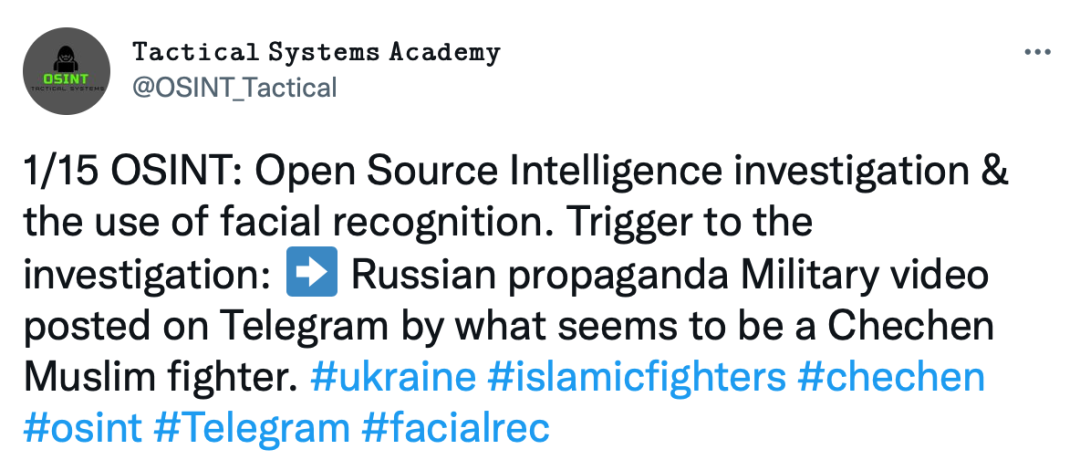Follow the #islamicfighters hashtag link
The height and width of the screenshot is (460, 1080).
tap(637, 378)
